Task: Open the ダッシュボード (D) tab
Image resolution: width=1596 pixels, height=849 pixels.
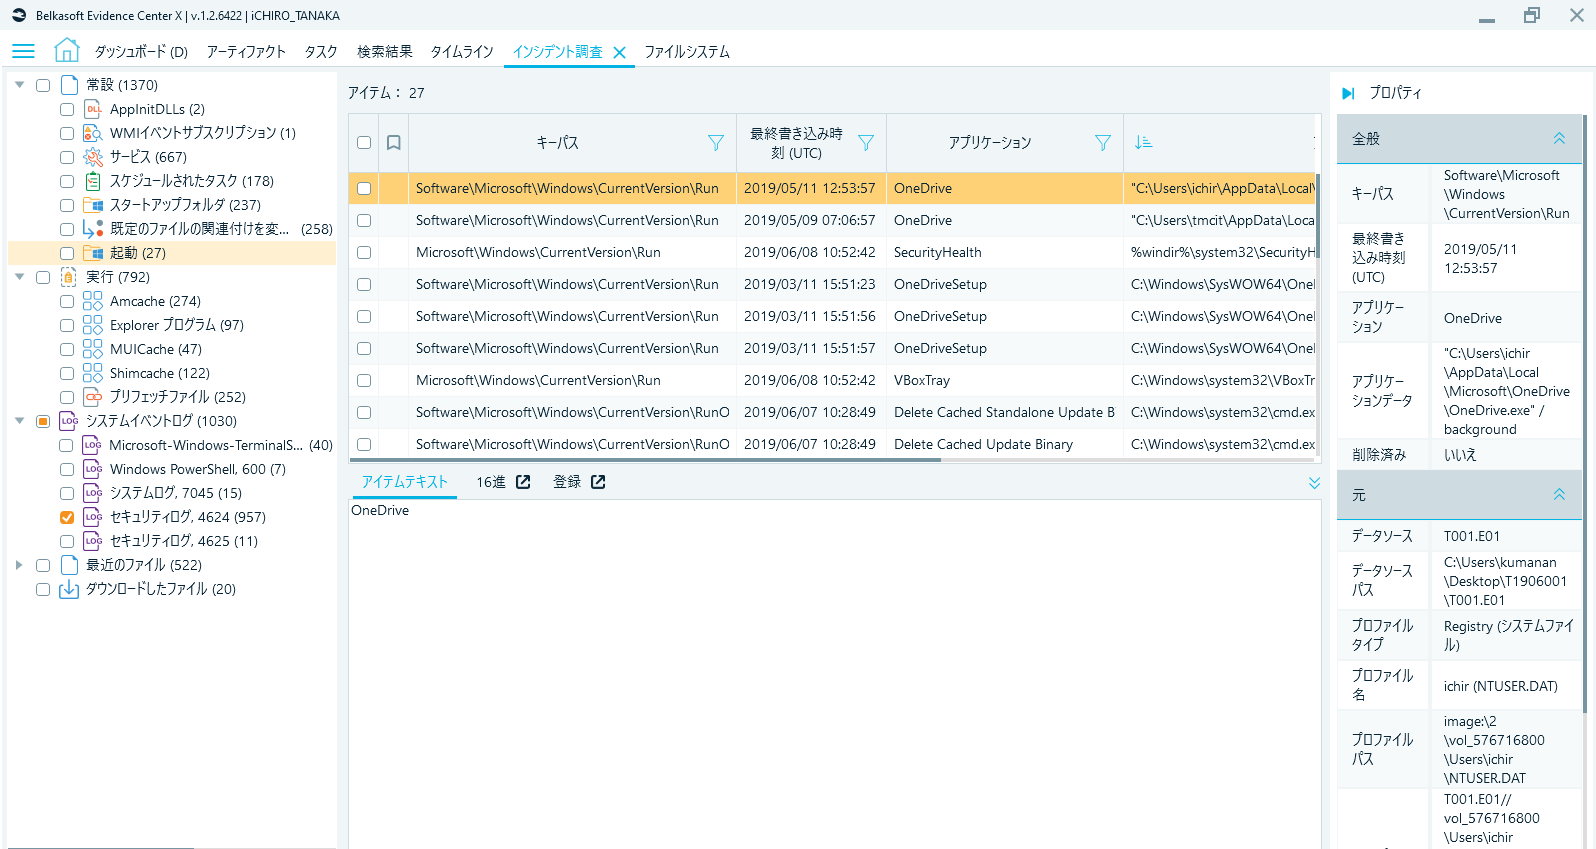Action: [141, 52]
